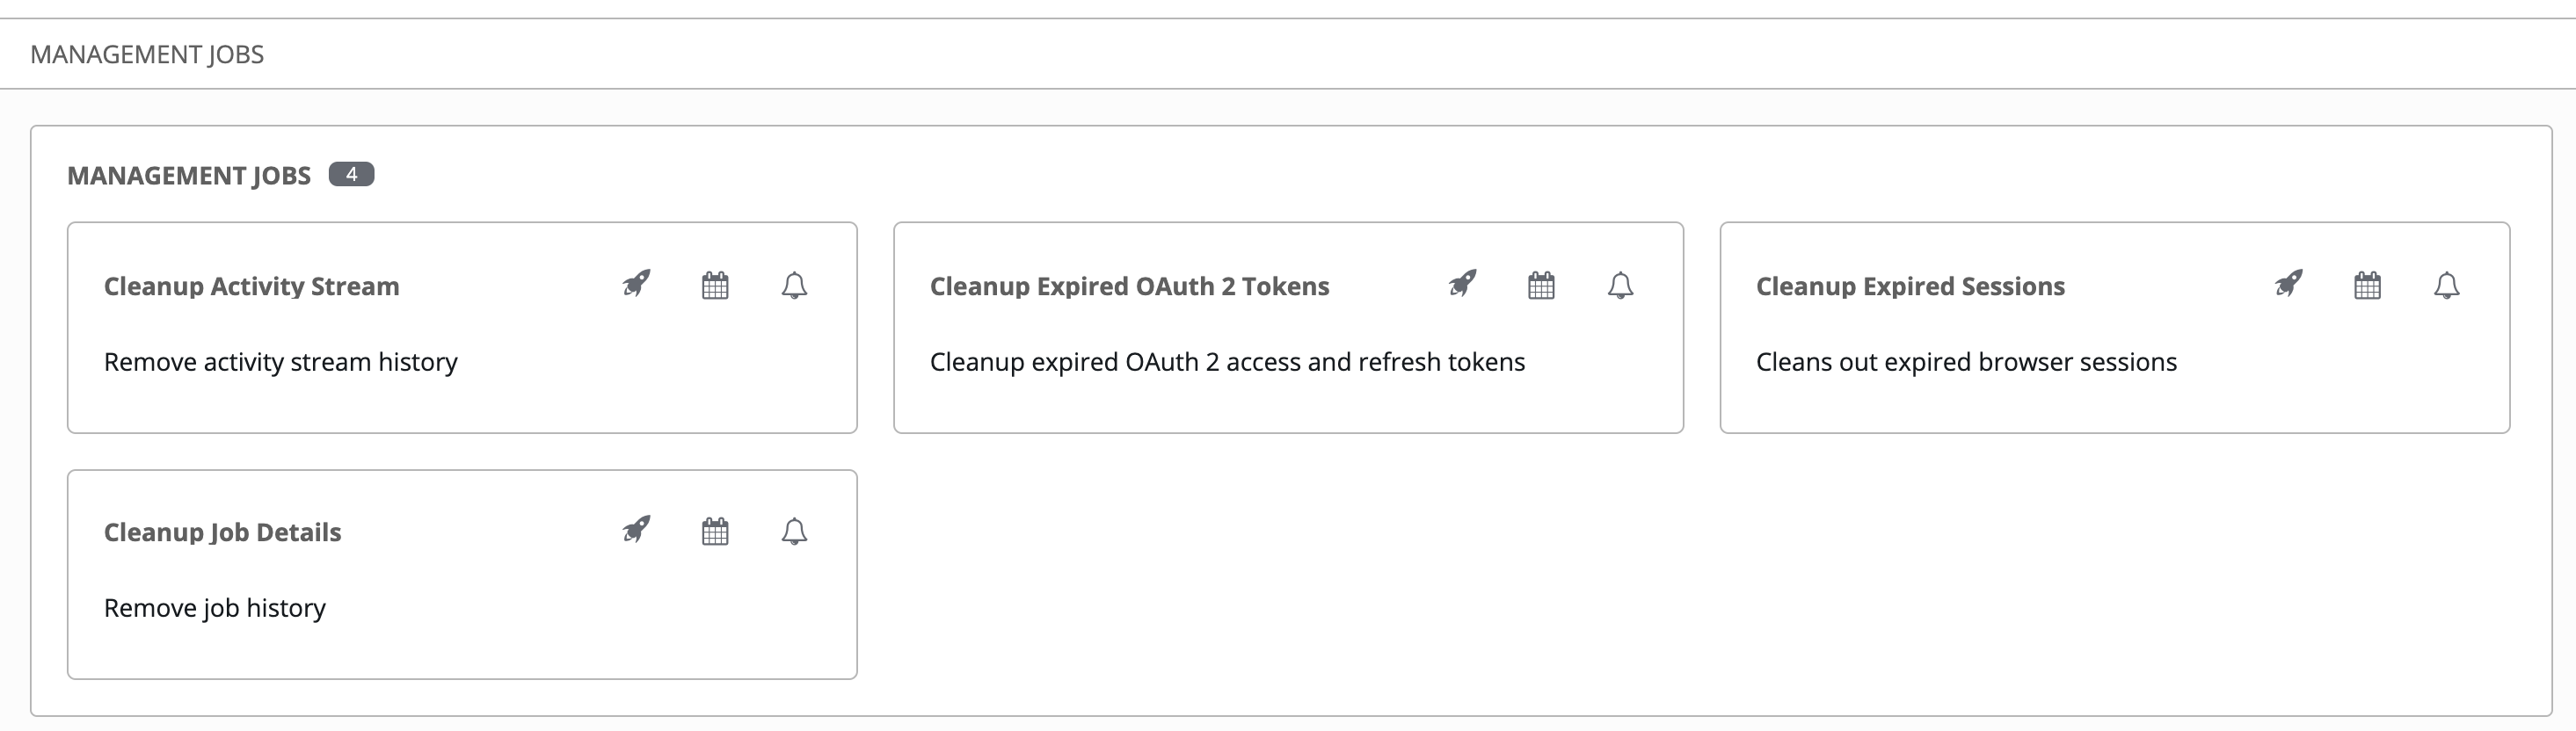
Task: Launch the Cleanup Expired Sessions job
Action: [x=2288, y=285]
